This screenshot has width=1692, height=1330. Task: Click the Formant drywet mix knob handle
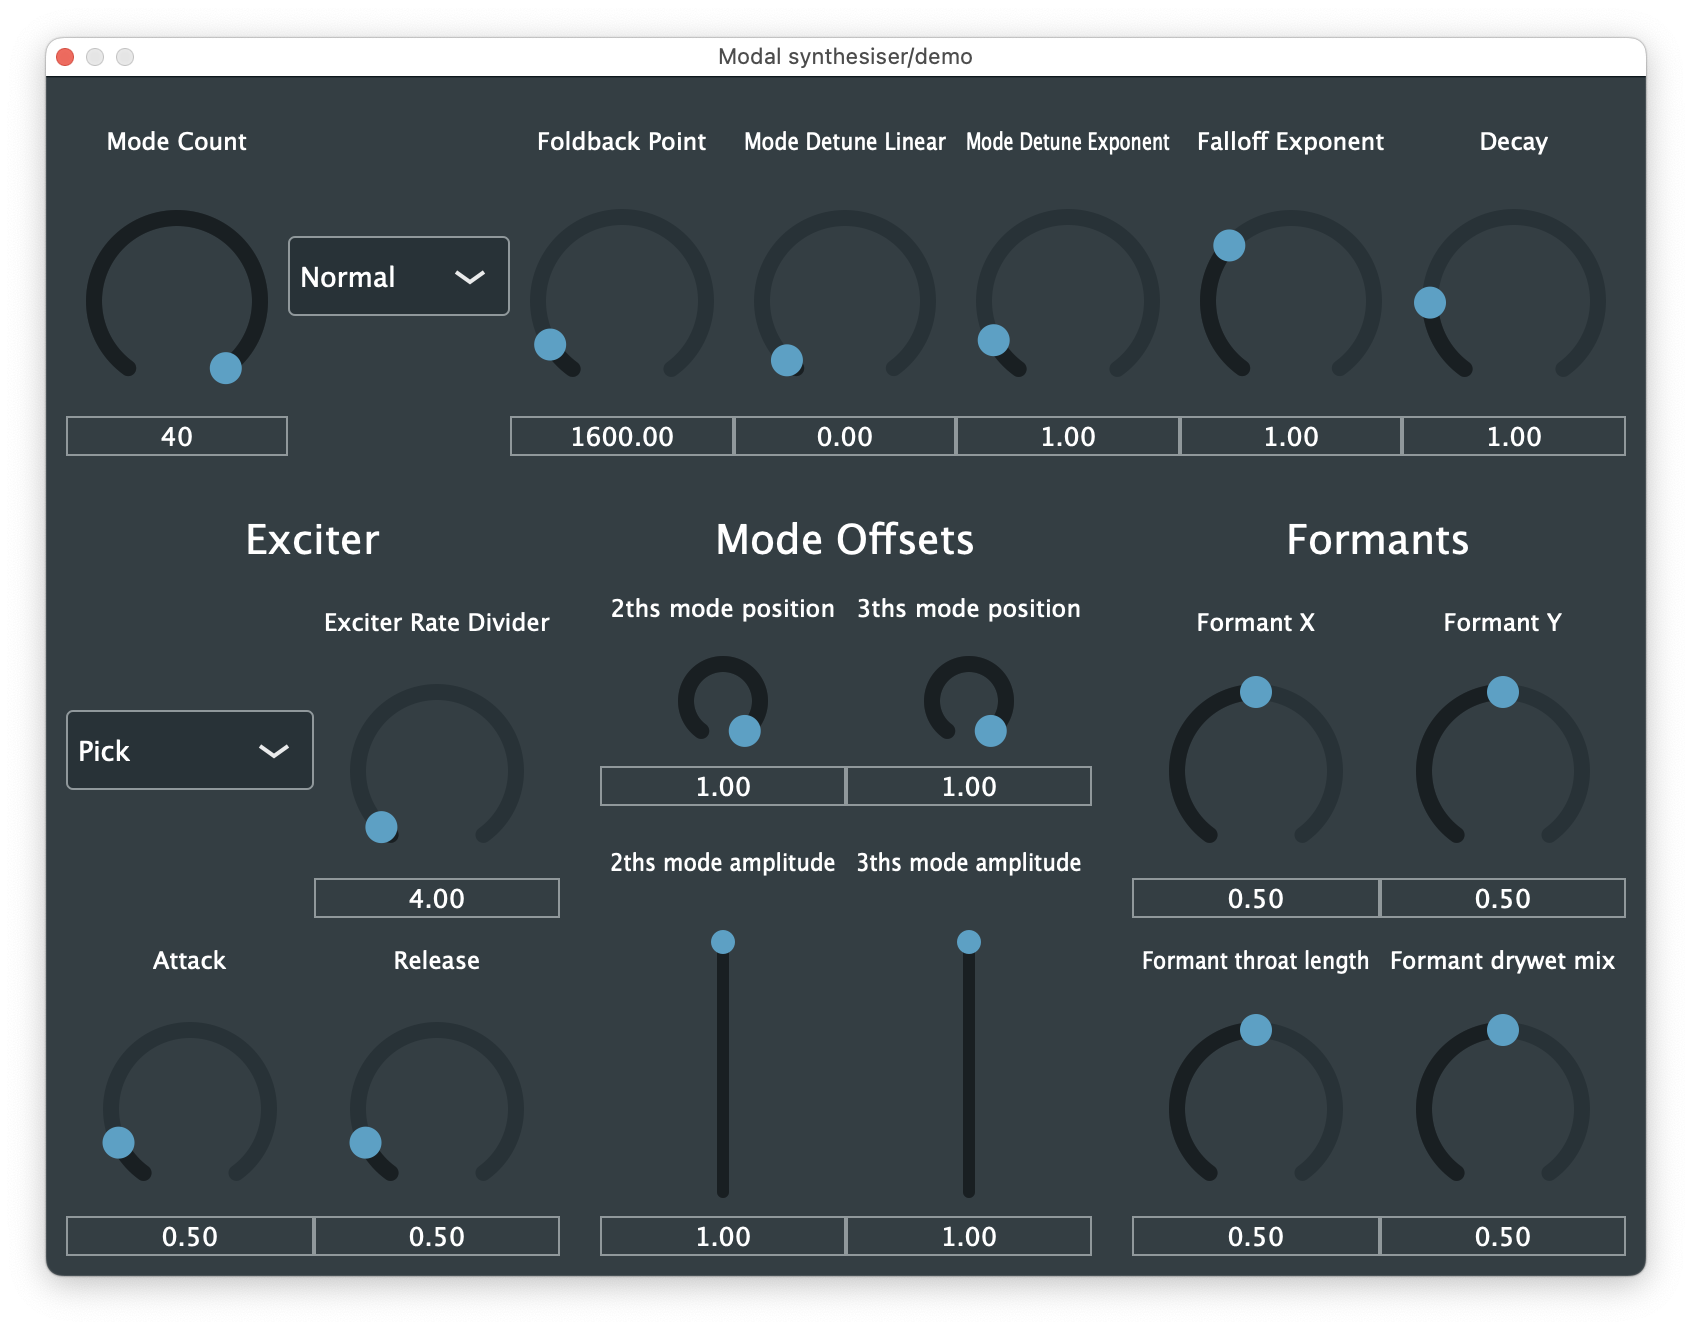click(1503, 1030)
